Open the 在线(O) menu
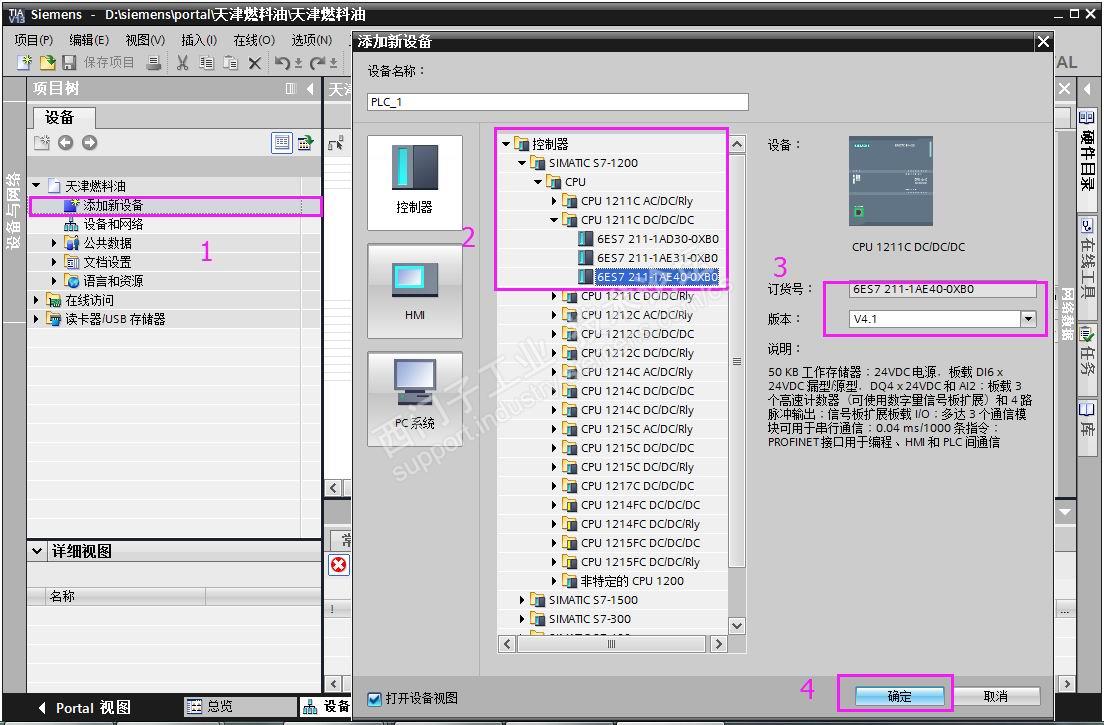1104x725 pixels. pyautogui.click(x=254, y=40)
